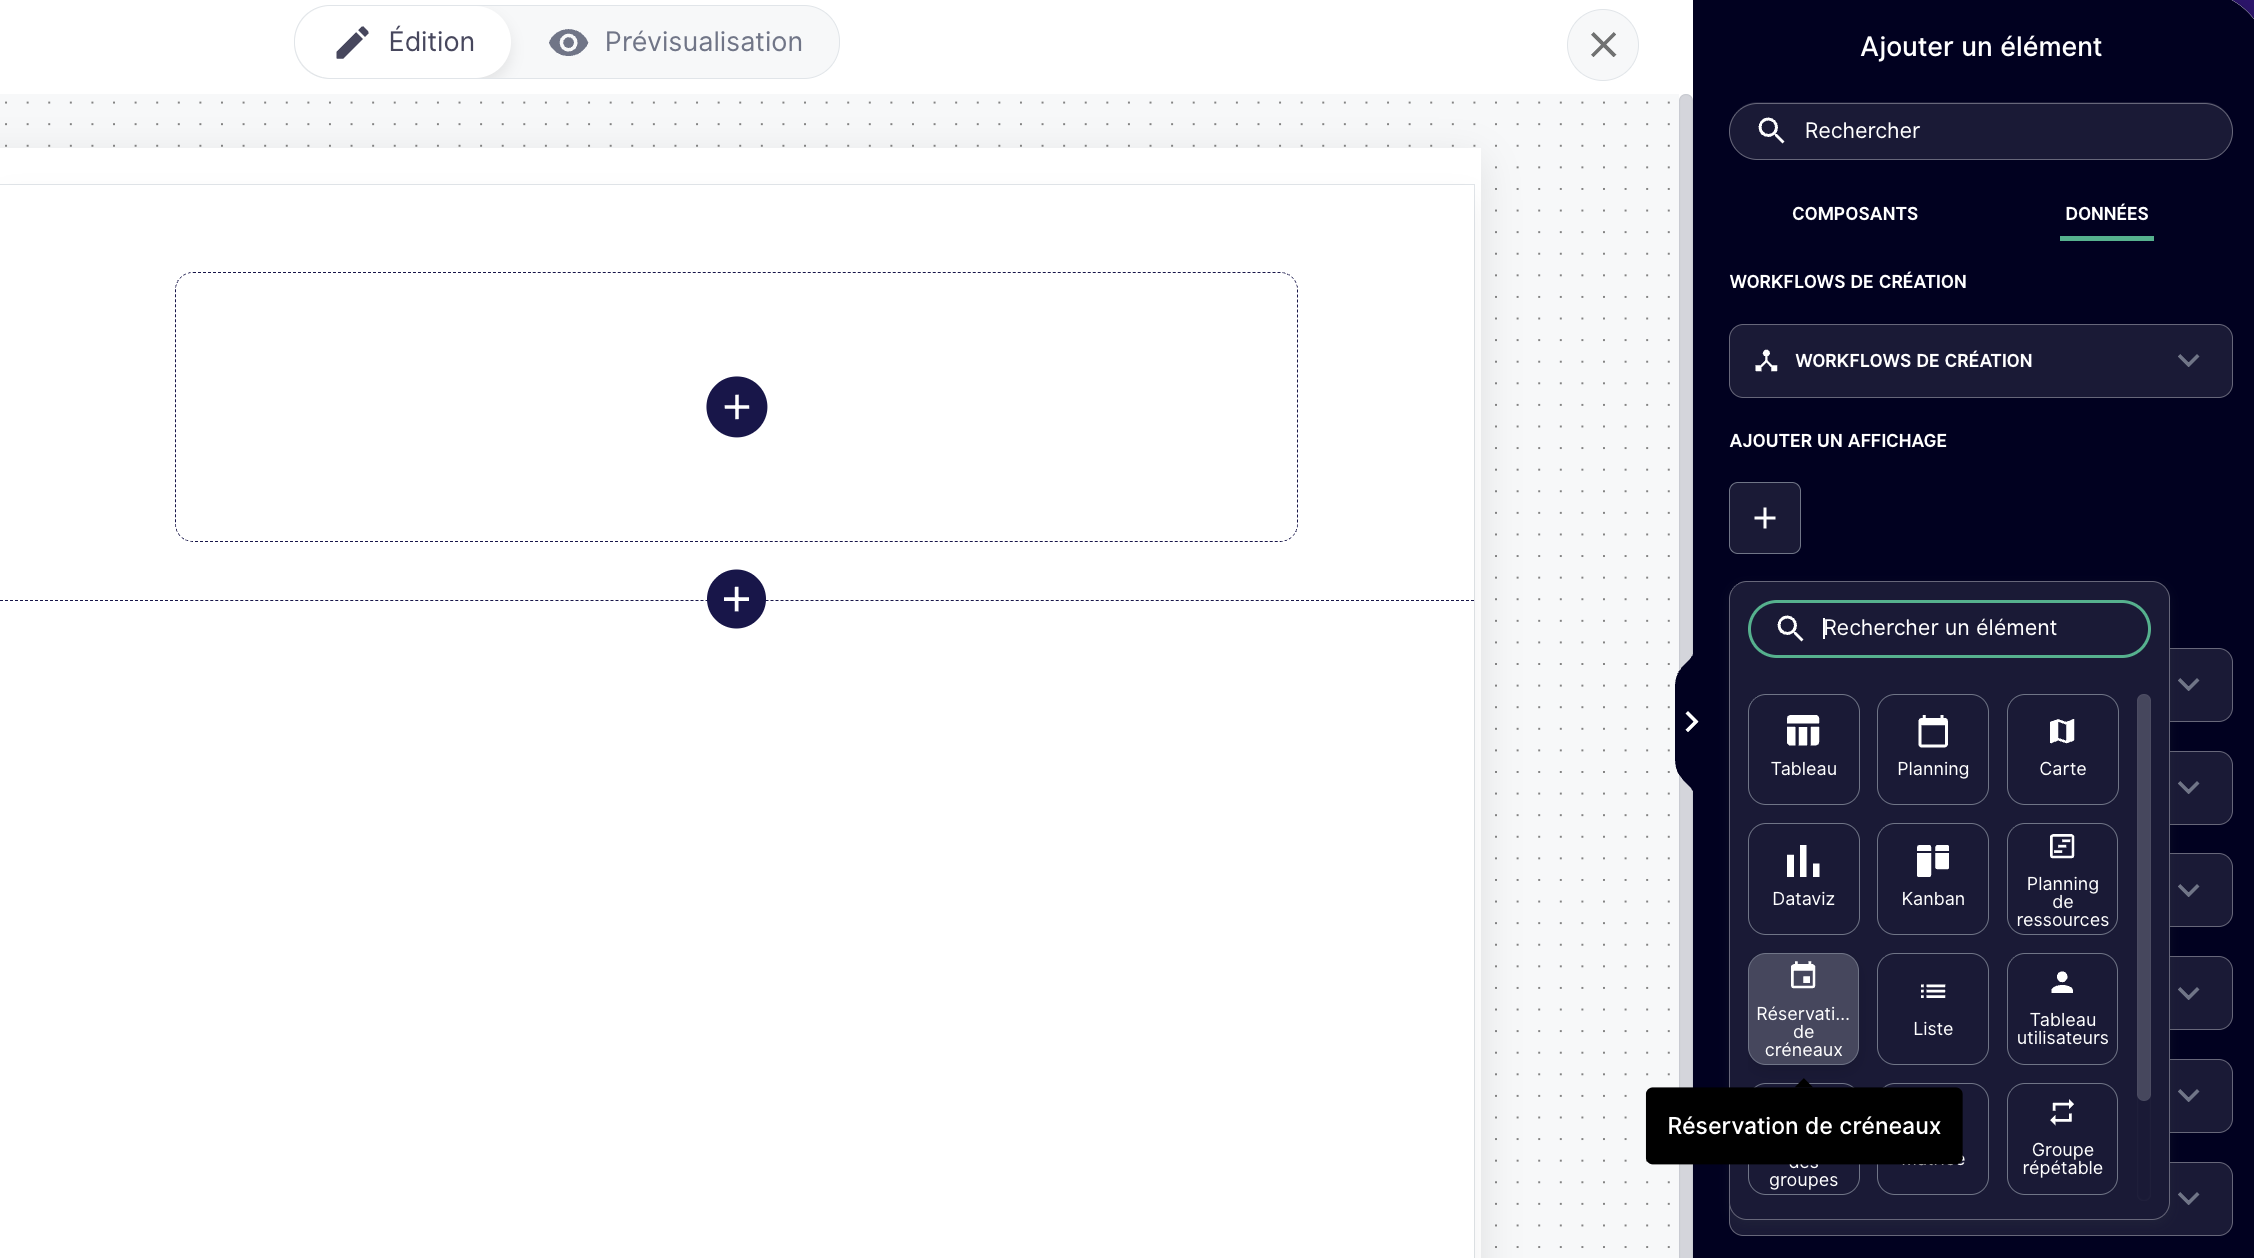This screenshot has width=2254, height=1258.
Task: Collapse the right side panel arrow
Action: point(1691,722)
